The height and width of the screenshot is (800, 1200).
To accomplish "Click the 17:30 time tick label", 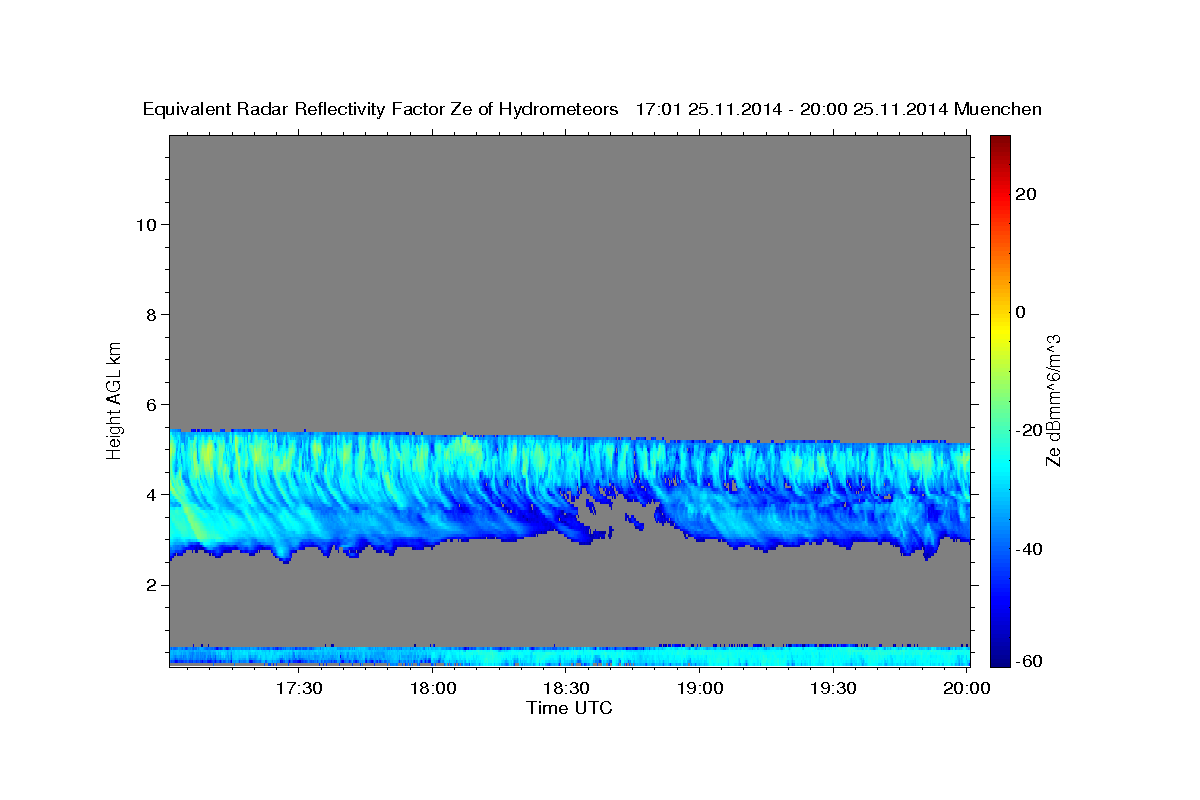I will coord(299,689).
